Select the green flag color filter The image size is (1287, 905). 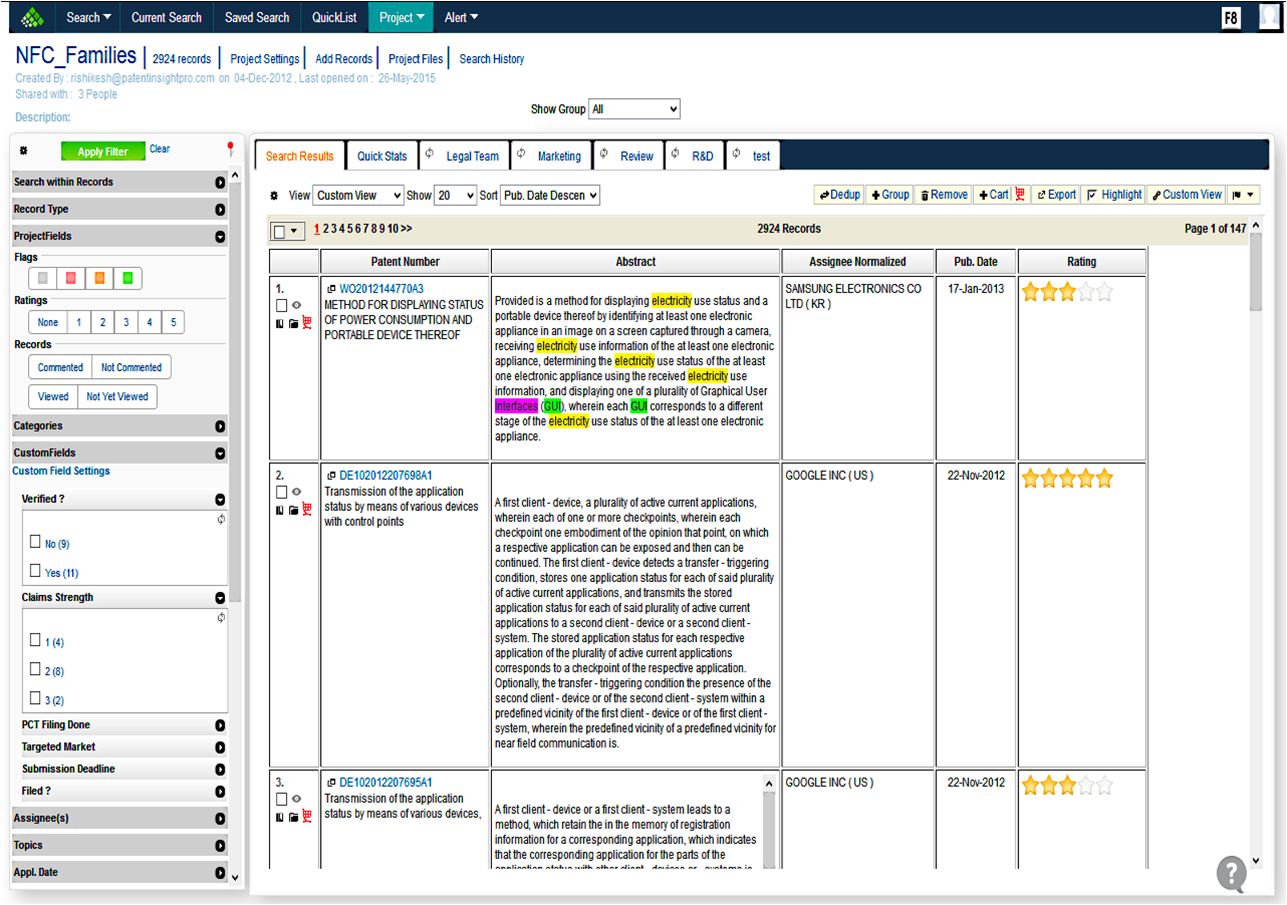click(x=128, y=278)
